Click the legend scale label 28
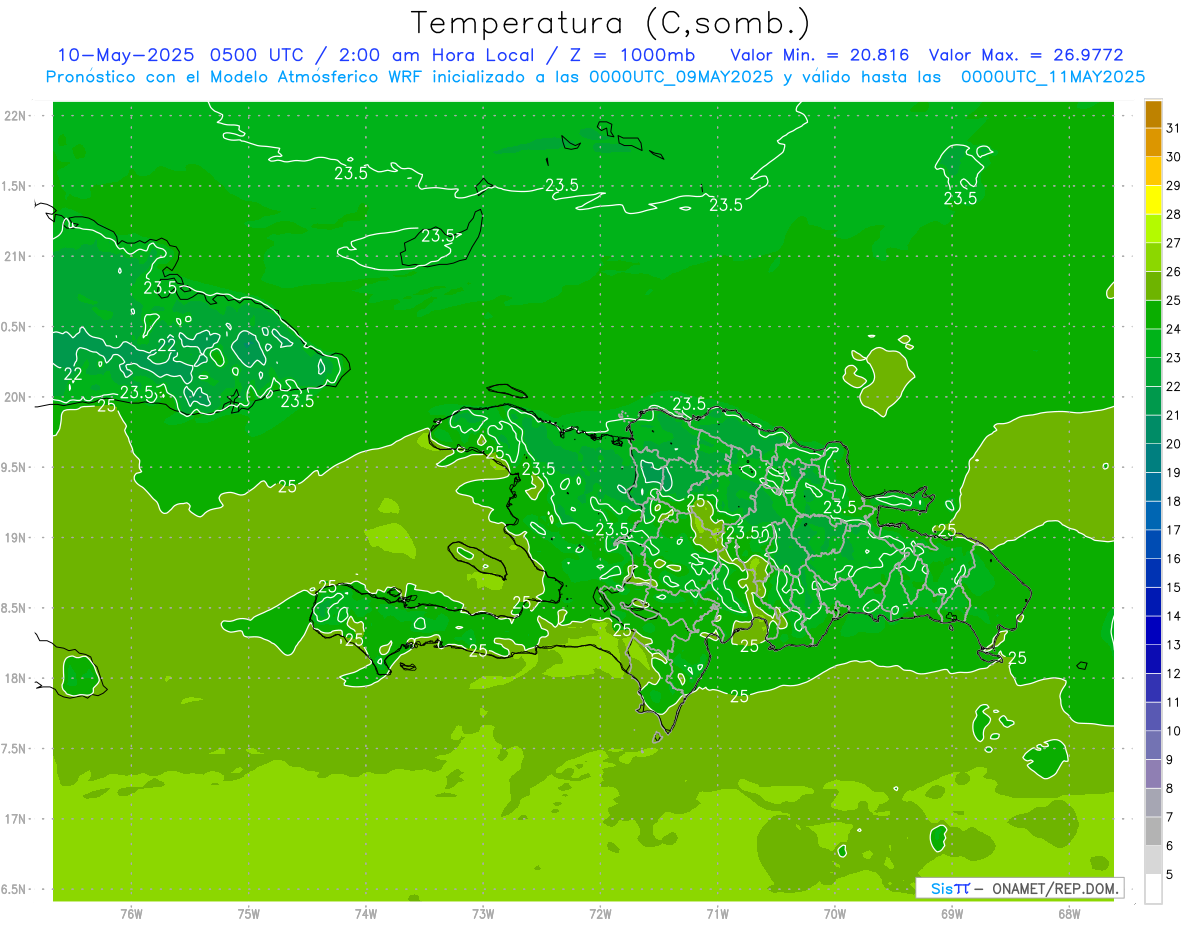This screenshot has height=927, width=1200. click(x=1173, y=214)
